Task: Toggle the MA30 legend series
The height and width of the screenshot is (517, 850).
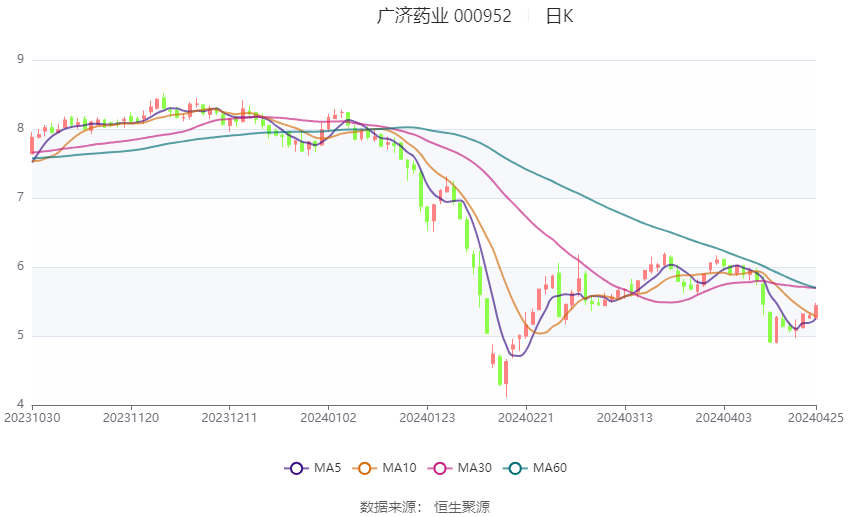Action: point(460,468)
